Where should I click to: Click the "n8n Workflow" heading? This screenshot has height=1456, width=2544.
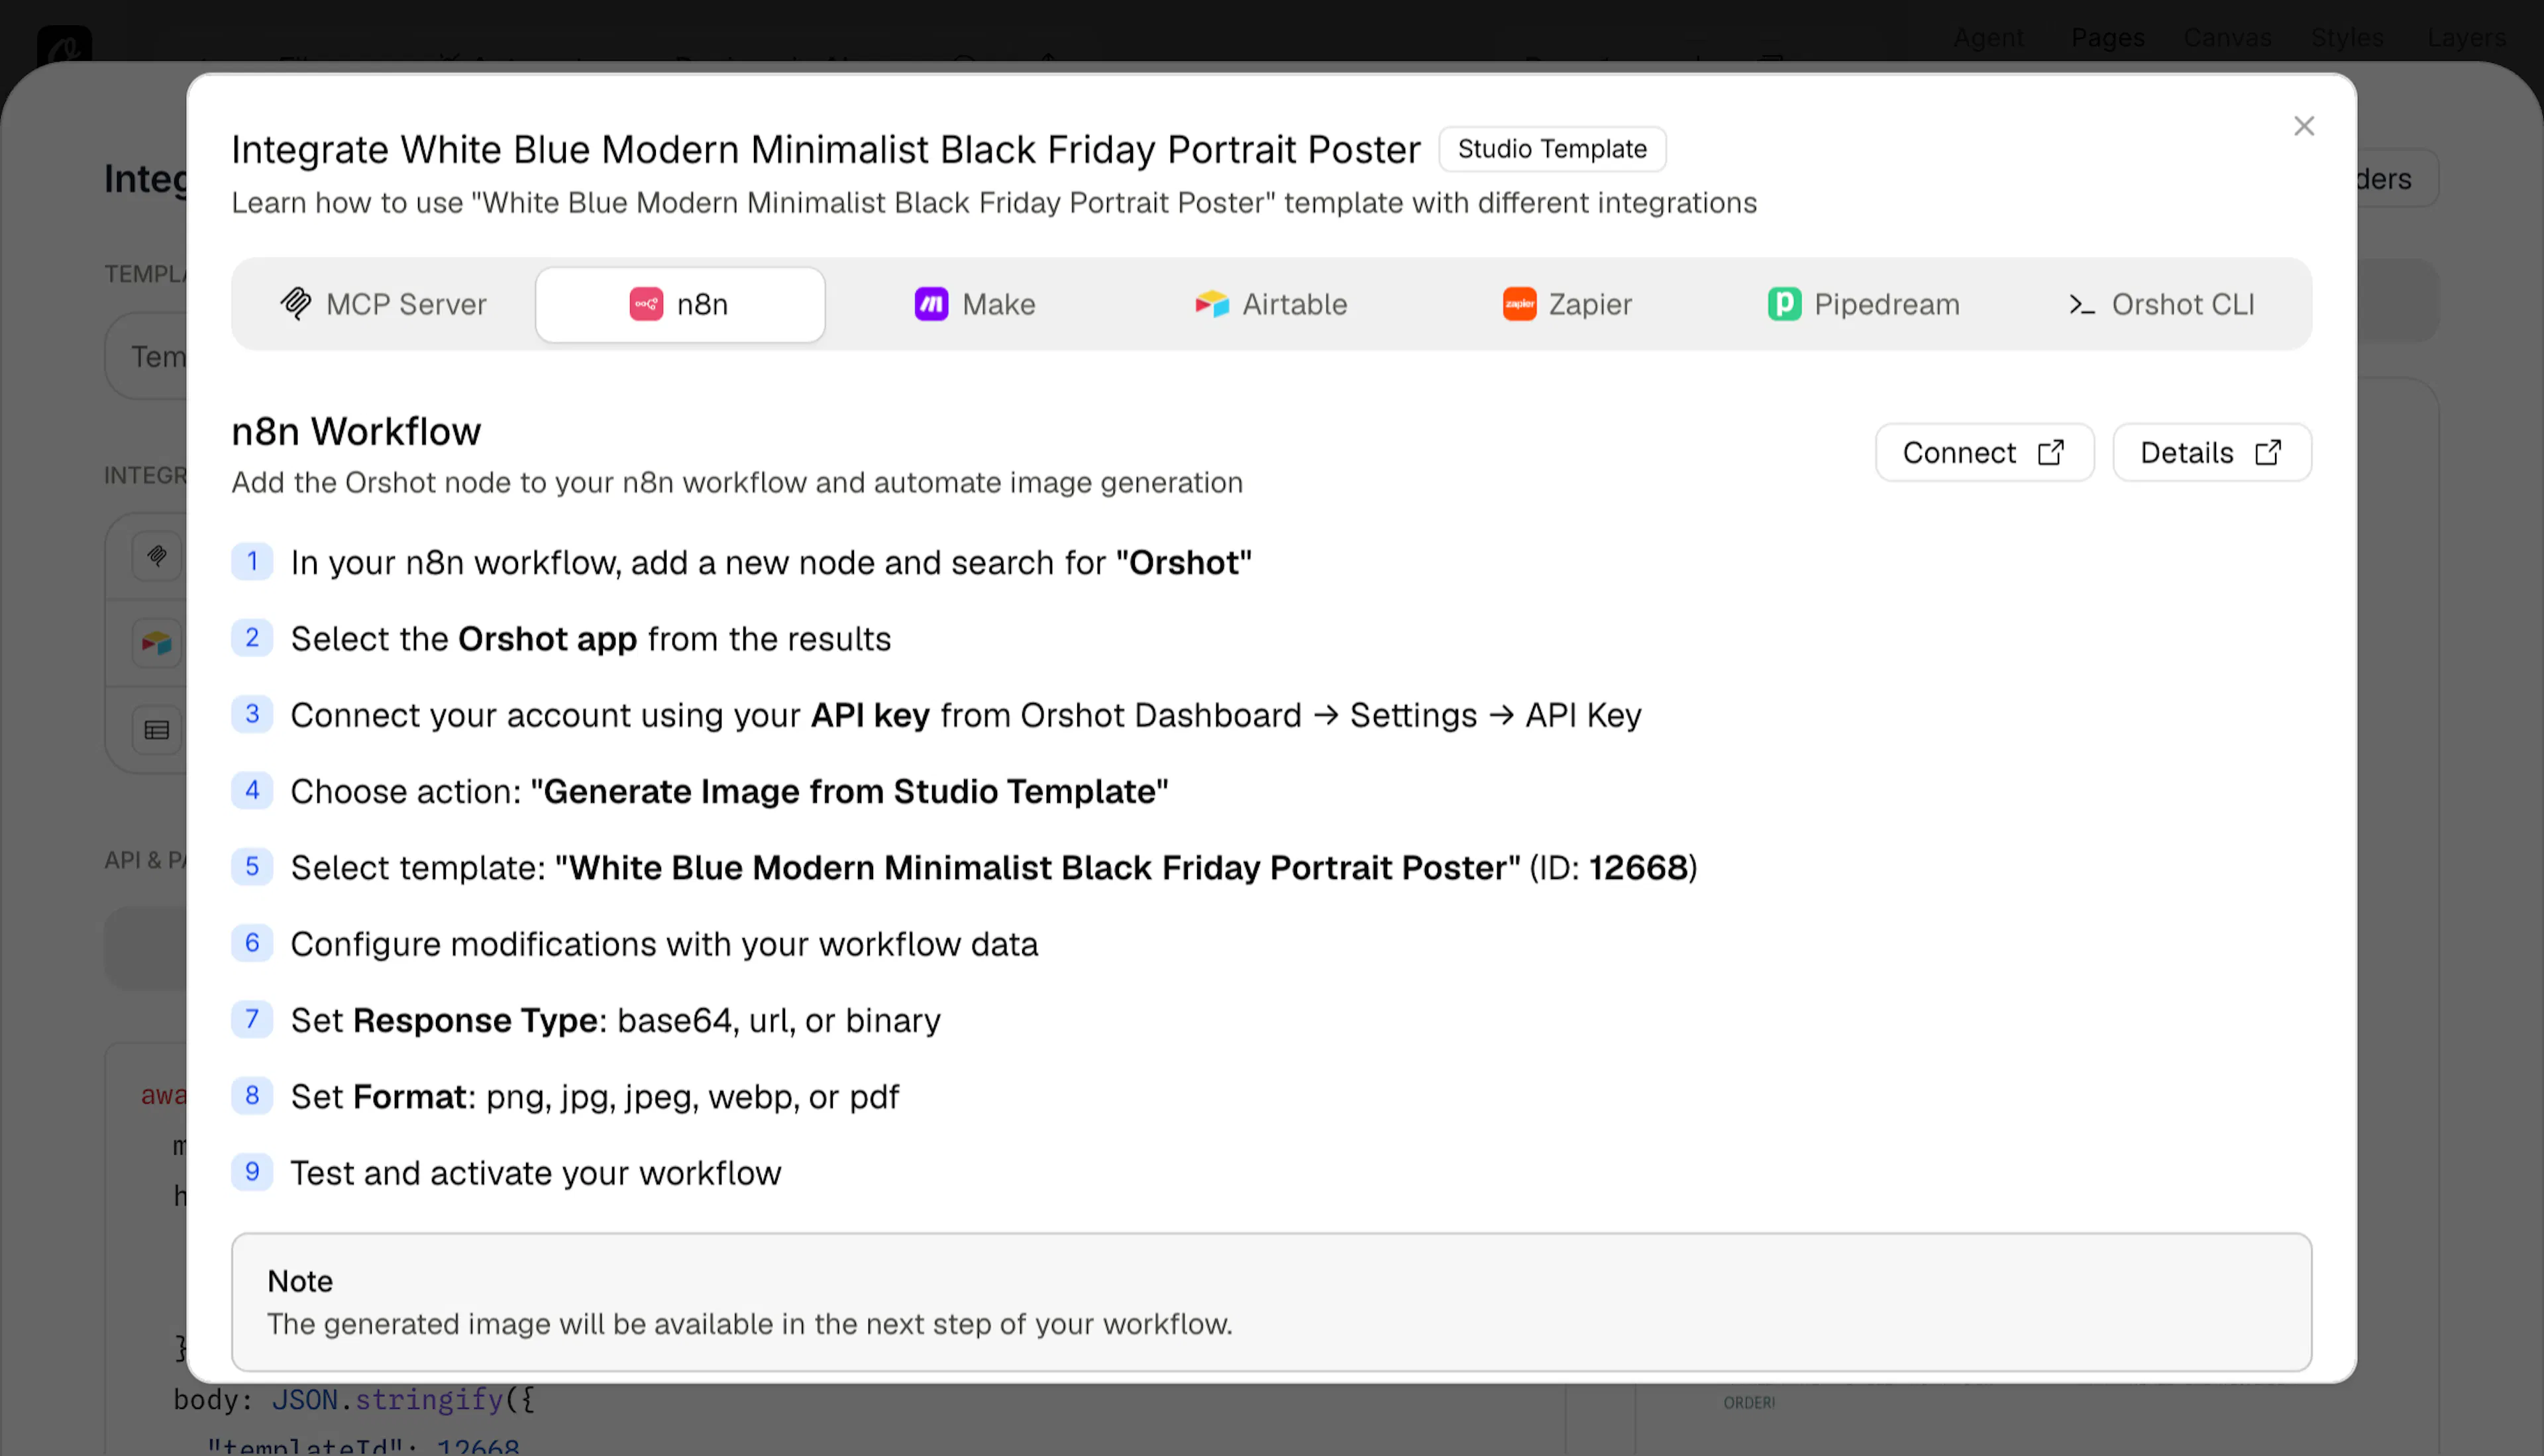[356, 432]
